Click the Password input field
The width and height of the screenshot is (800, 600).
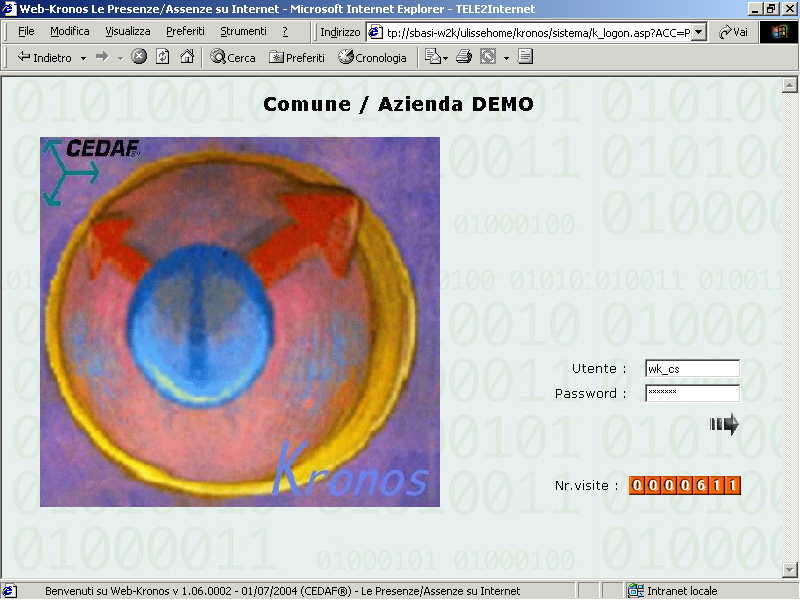tap(692, 393)
